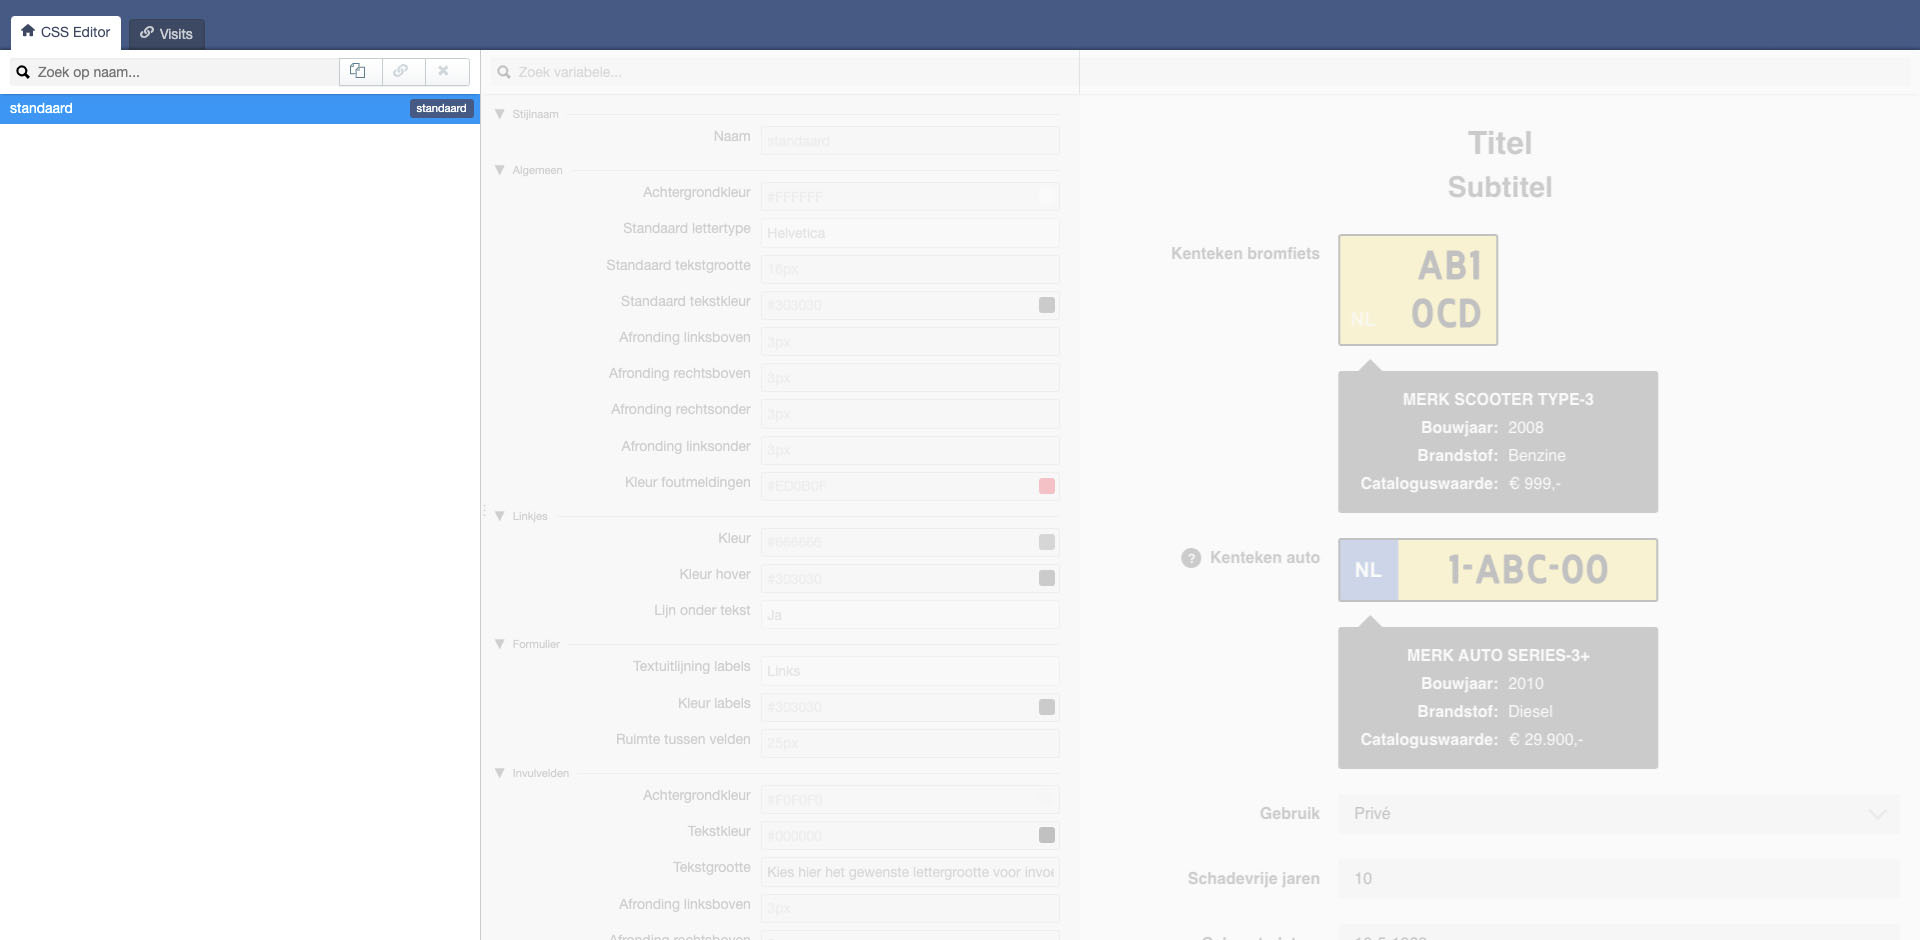This screenshot has width=1920, height=940.
Task: Click the Afronding rechtsboven field in Algemeen
Action: click(910, 378)
